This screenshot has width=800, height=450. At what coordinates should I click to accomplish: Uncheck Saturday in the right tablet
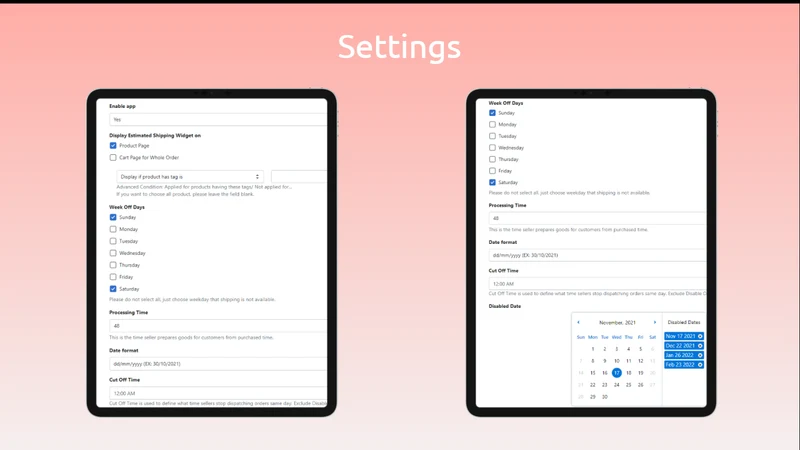(492, 182)
